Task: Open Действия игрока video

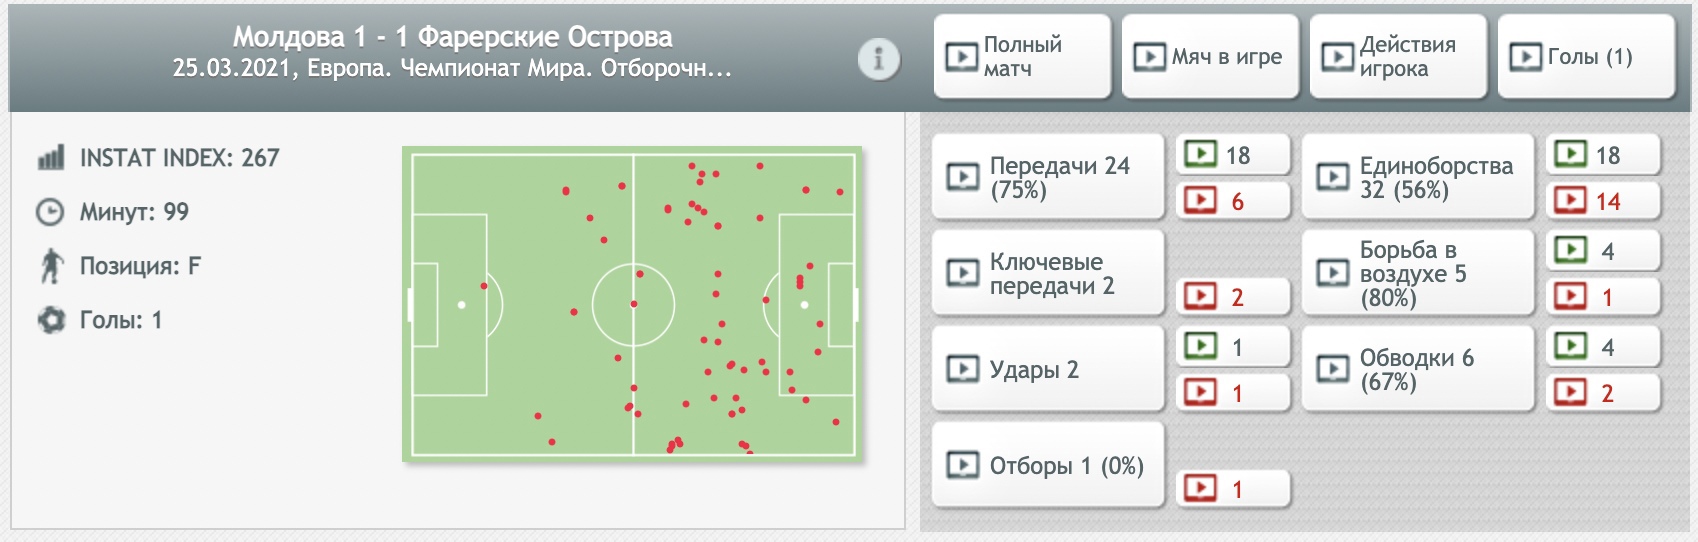Action: (1398, 56)
